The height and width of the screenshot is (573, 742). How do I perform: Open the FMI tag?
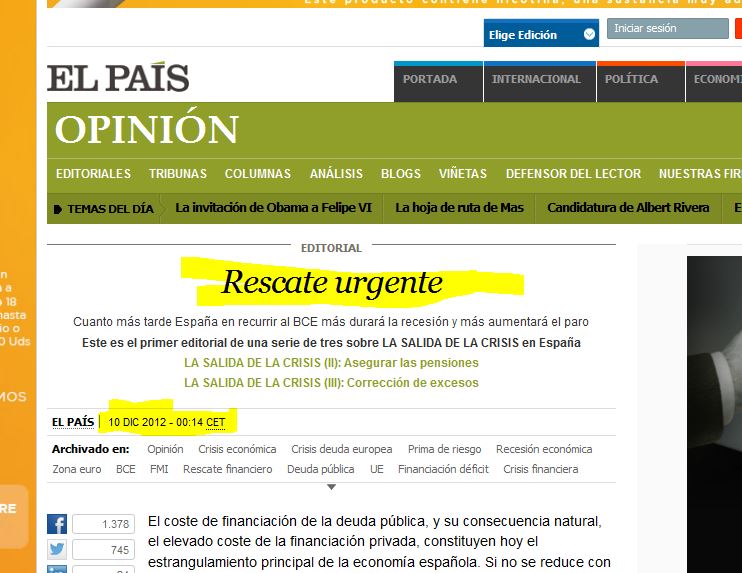click(x=159, y=469)
